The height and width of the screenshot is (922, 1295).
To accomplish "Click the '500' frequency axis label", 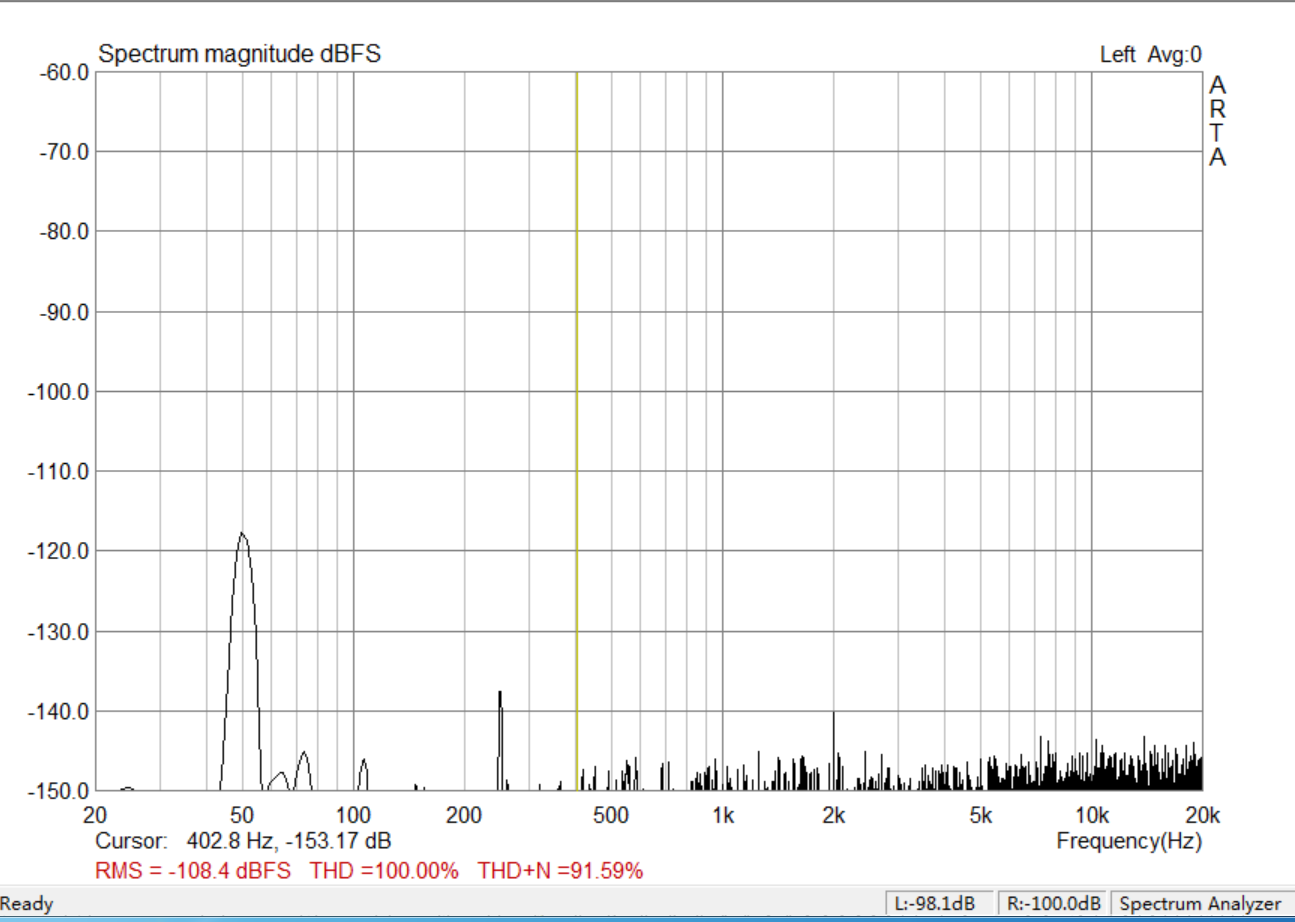I will pos(611,815).
